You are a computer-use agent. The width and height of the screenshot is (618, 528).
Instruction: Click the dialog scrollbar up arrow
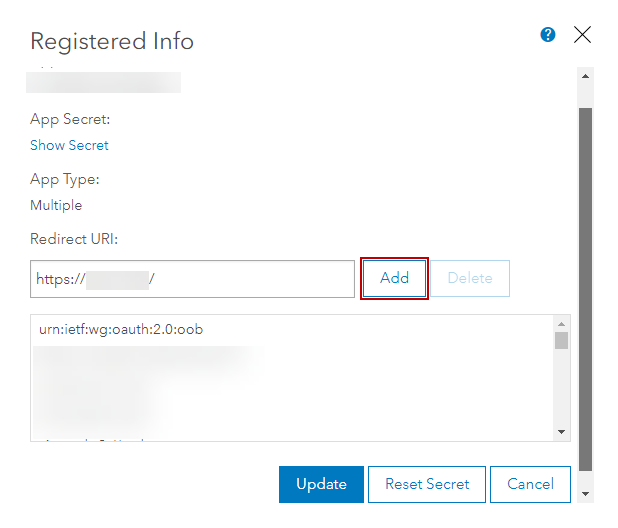[x=586, y=75]
